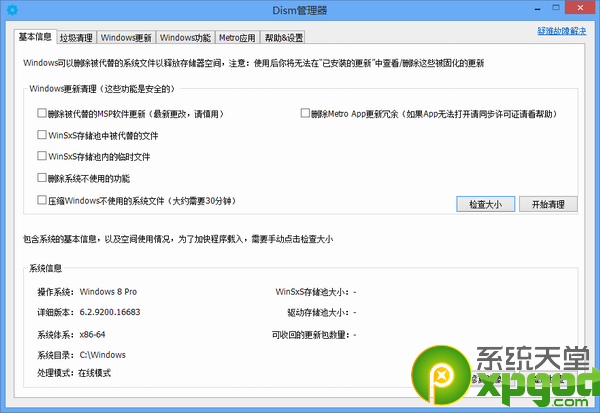This screenshot has width=600, height=413.
Task: Enable 删除被代替的MSP软件更新 checkbox
Action: [x=42, y=113]
